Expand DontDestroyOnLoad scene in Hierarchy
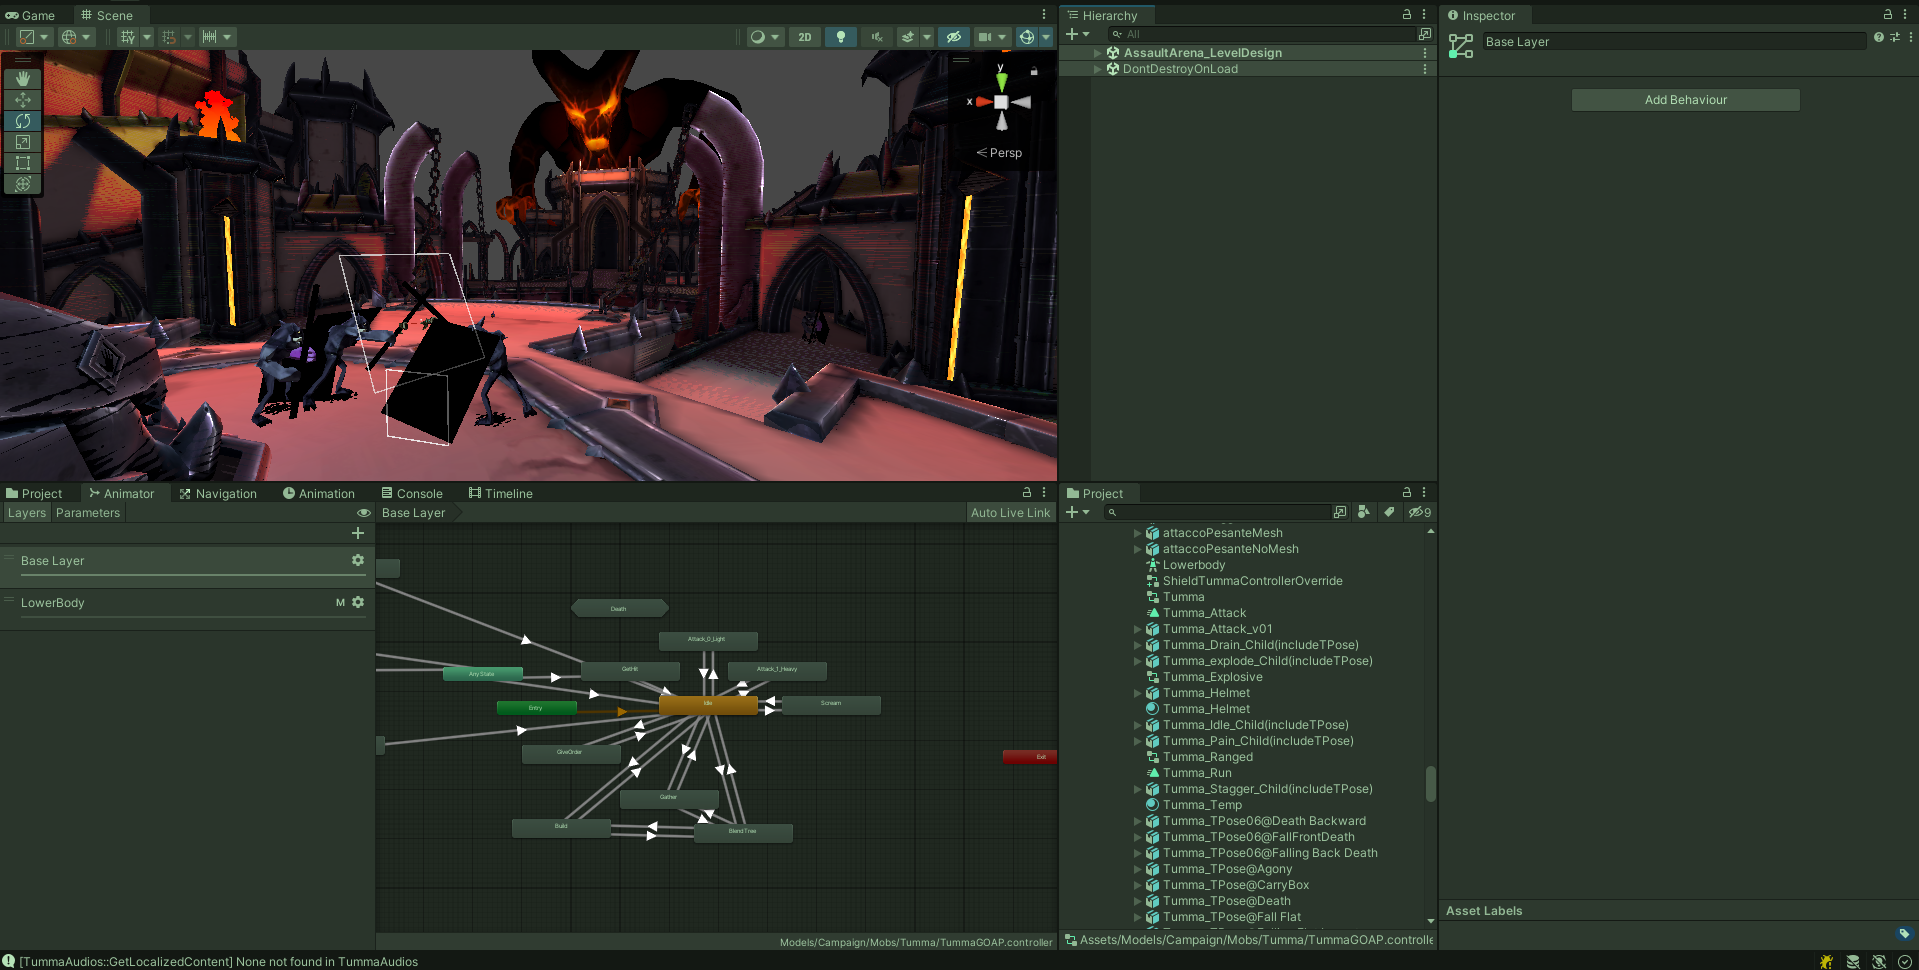1919x970 pixels. coord(1098,69)
